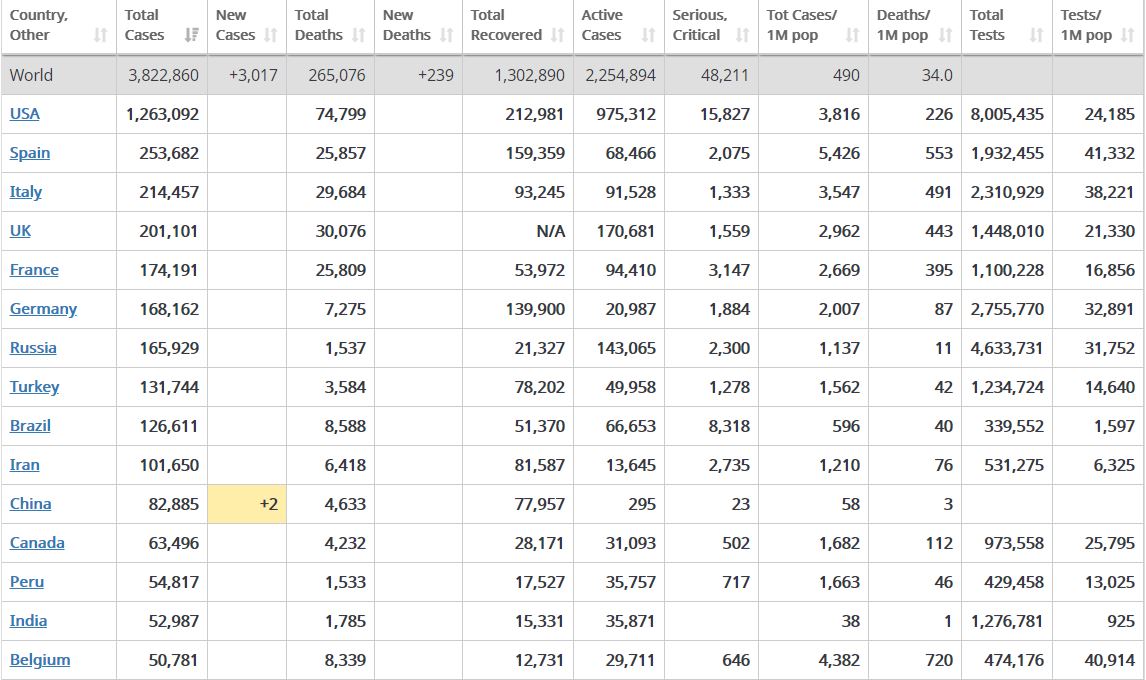
Task: Click the World summary row label
Action: click(x=32, y=75)
